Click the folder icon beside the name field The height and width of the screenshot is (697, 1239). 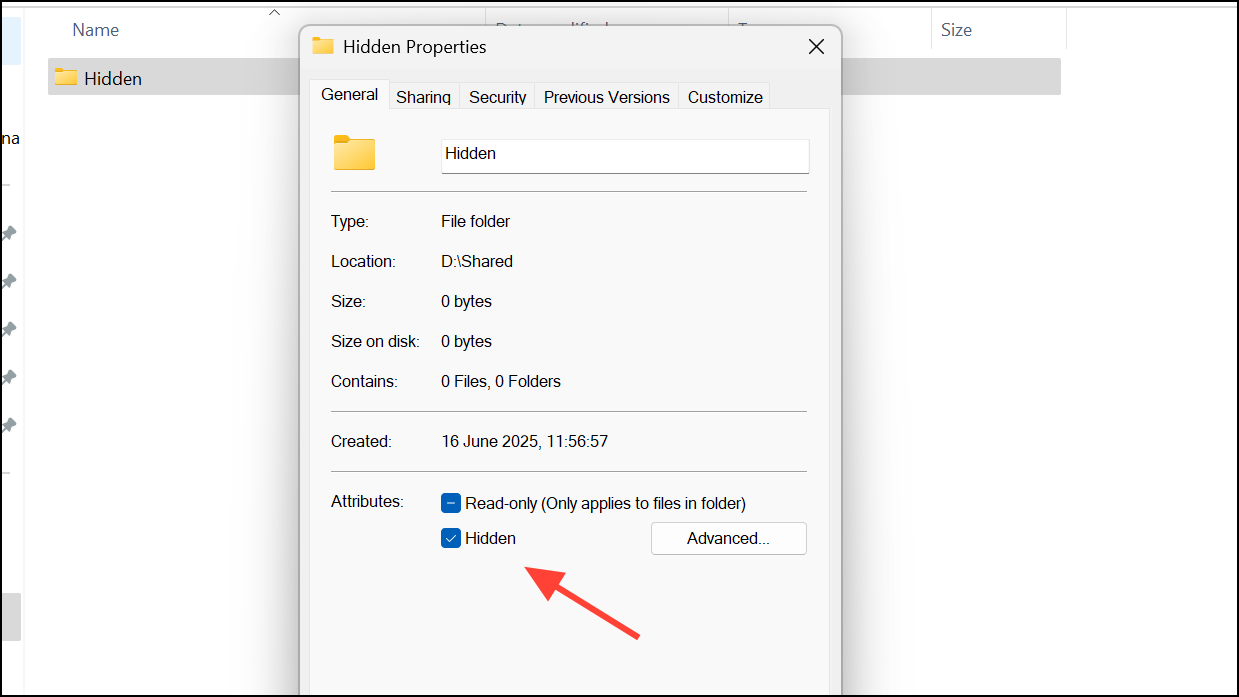354,152
